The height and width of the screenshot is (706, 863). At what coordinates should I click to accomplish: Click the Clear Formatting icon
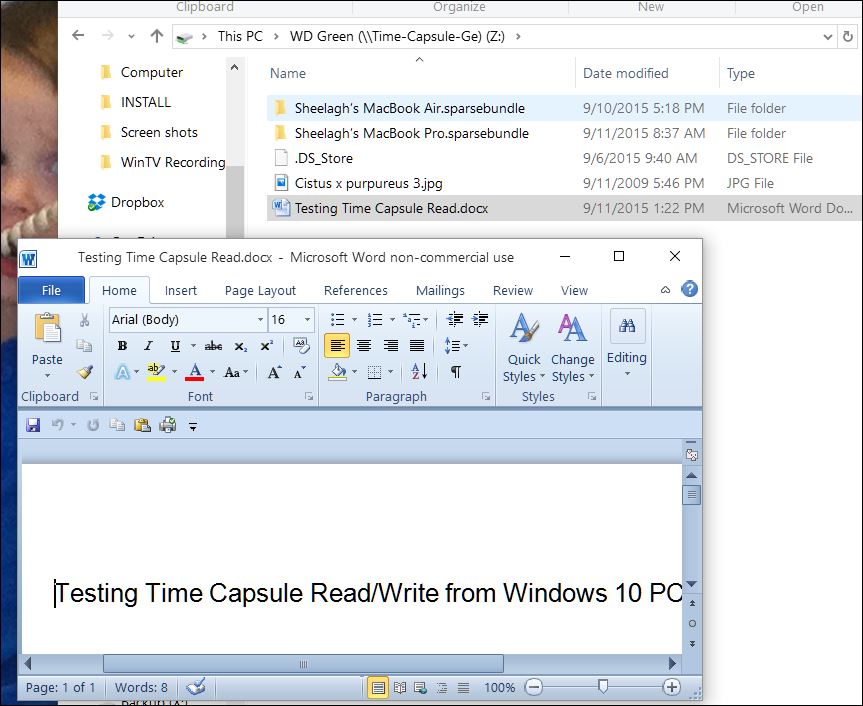(x=301, y=346)
